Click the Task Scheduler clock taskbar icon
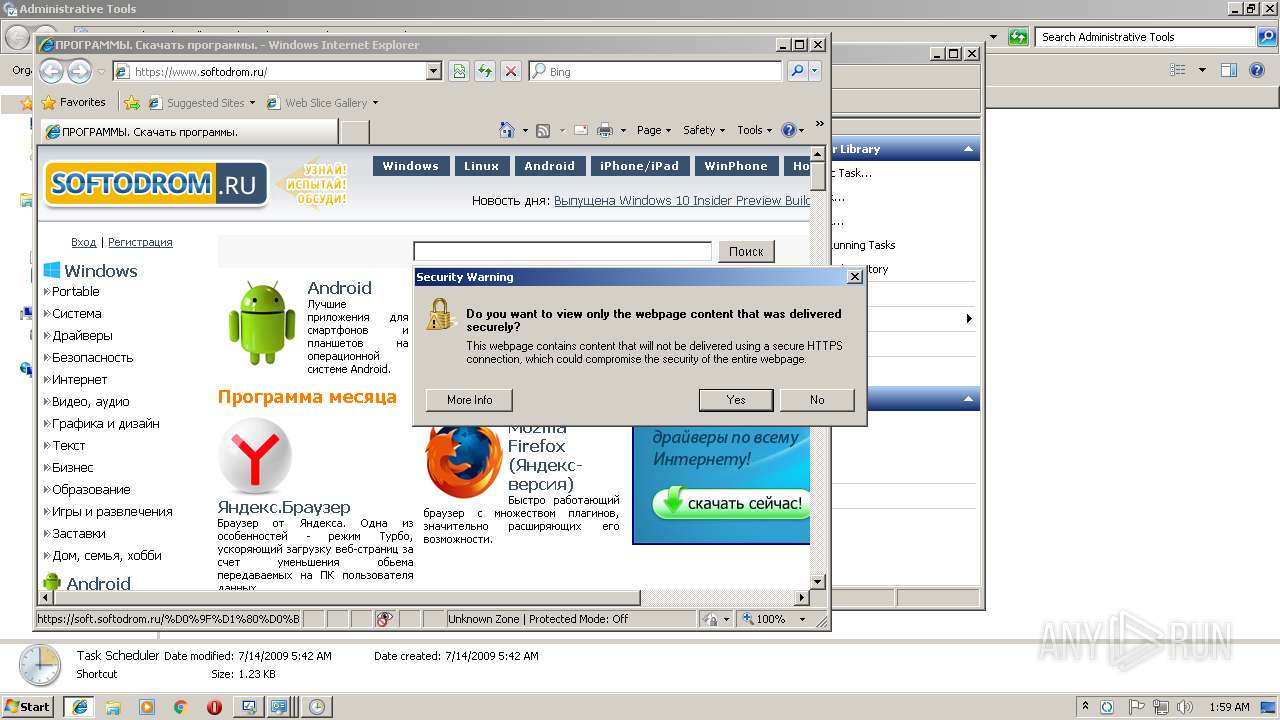The height and width of the screenshot is (720, 1280). coord(316,706)
